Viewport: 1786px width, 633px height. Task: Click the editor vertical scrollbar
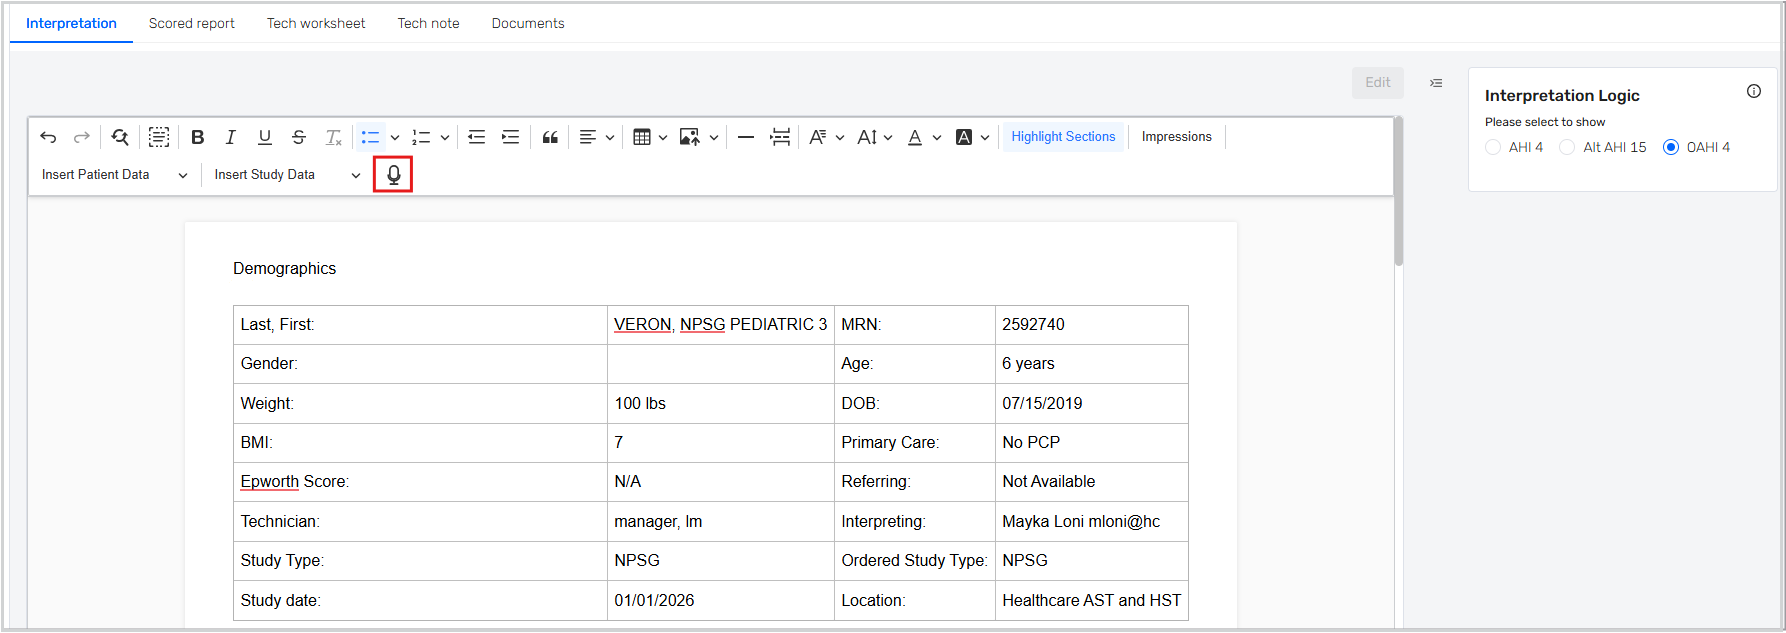(x=1398, y=192)
